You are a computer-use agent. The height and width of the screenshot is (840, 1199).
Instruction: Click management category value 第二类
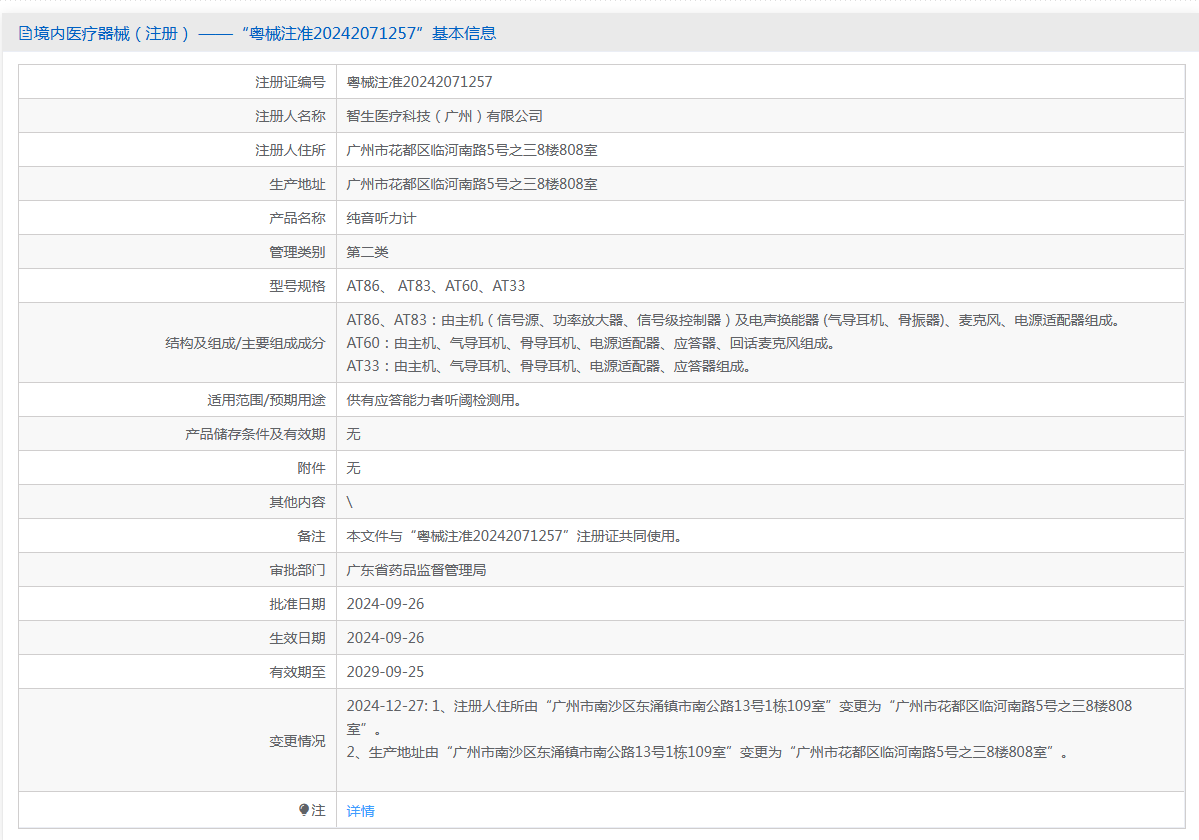pyautogui.click(x=367, y=252)
